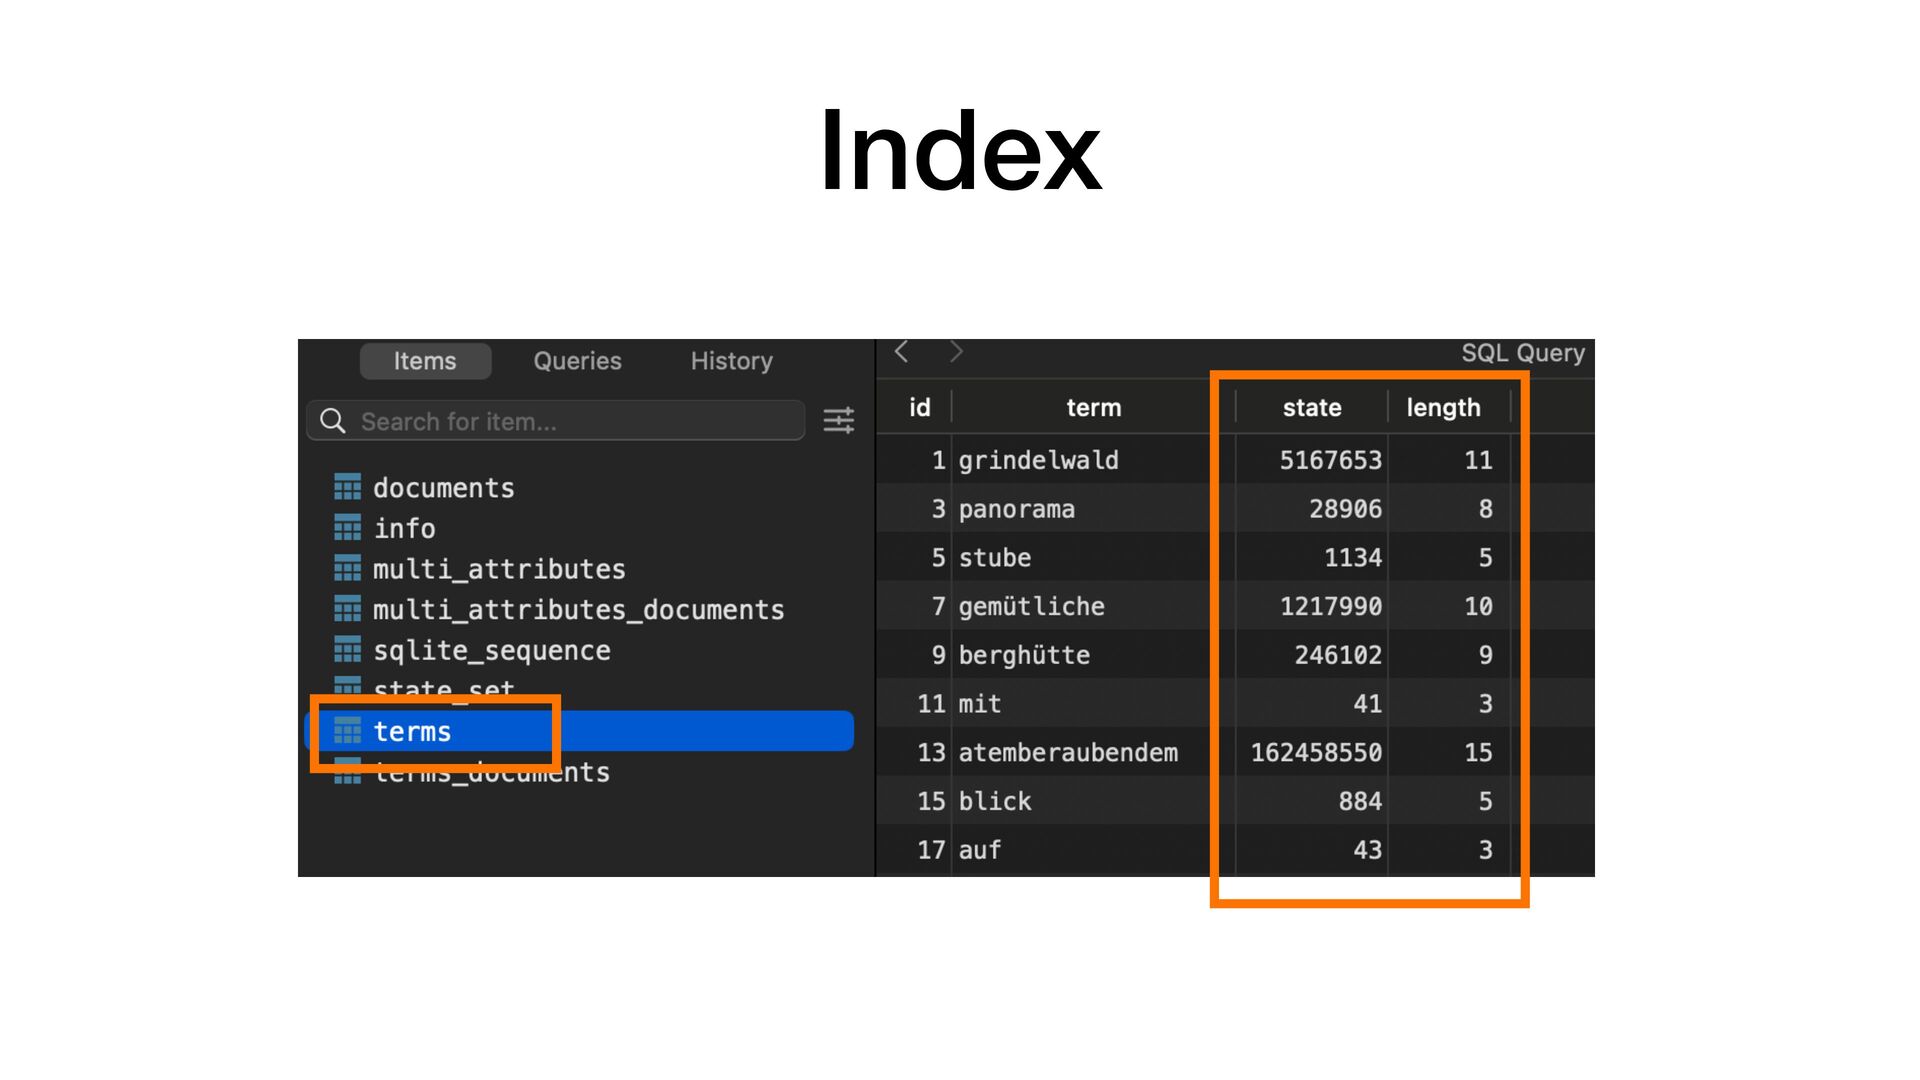Screen dimensions: 1920x1080
Task: Switch to the Items tab
Action: click(x=425, y=361)
